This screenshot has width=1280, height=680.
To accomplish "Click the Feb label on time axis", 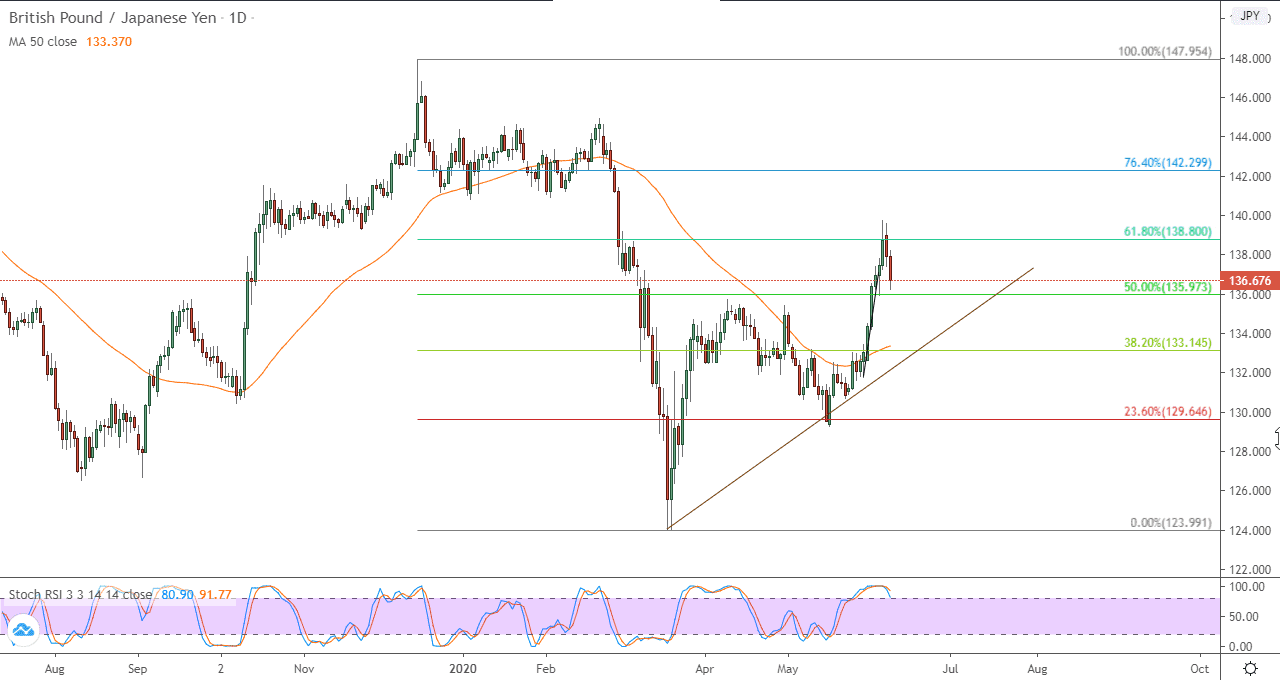I will 546,668.
